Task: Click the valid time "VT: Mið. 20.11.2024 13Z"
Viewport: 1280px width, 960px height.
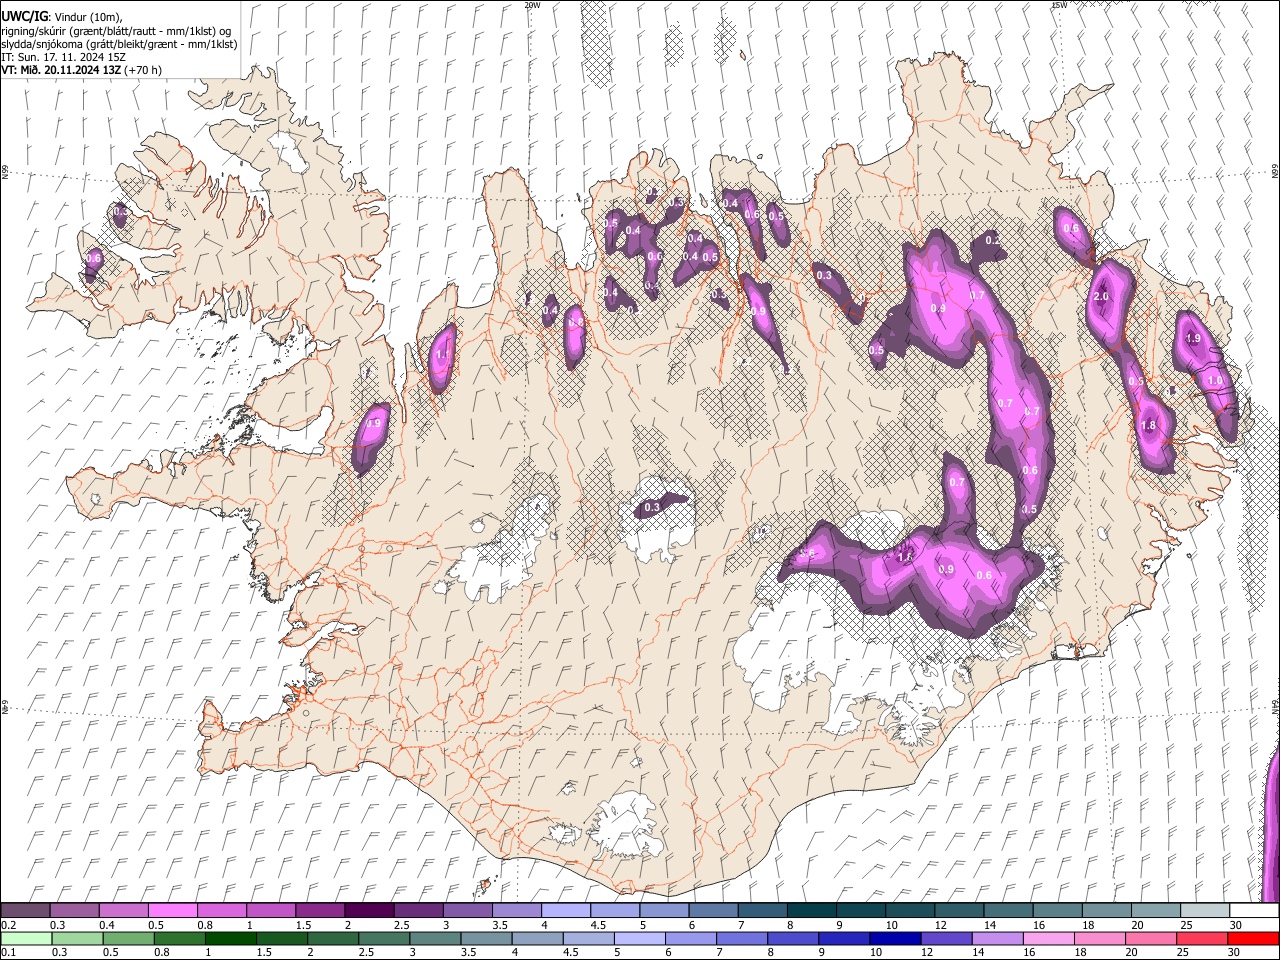Action: 61,70
